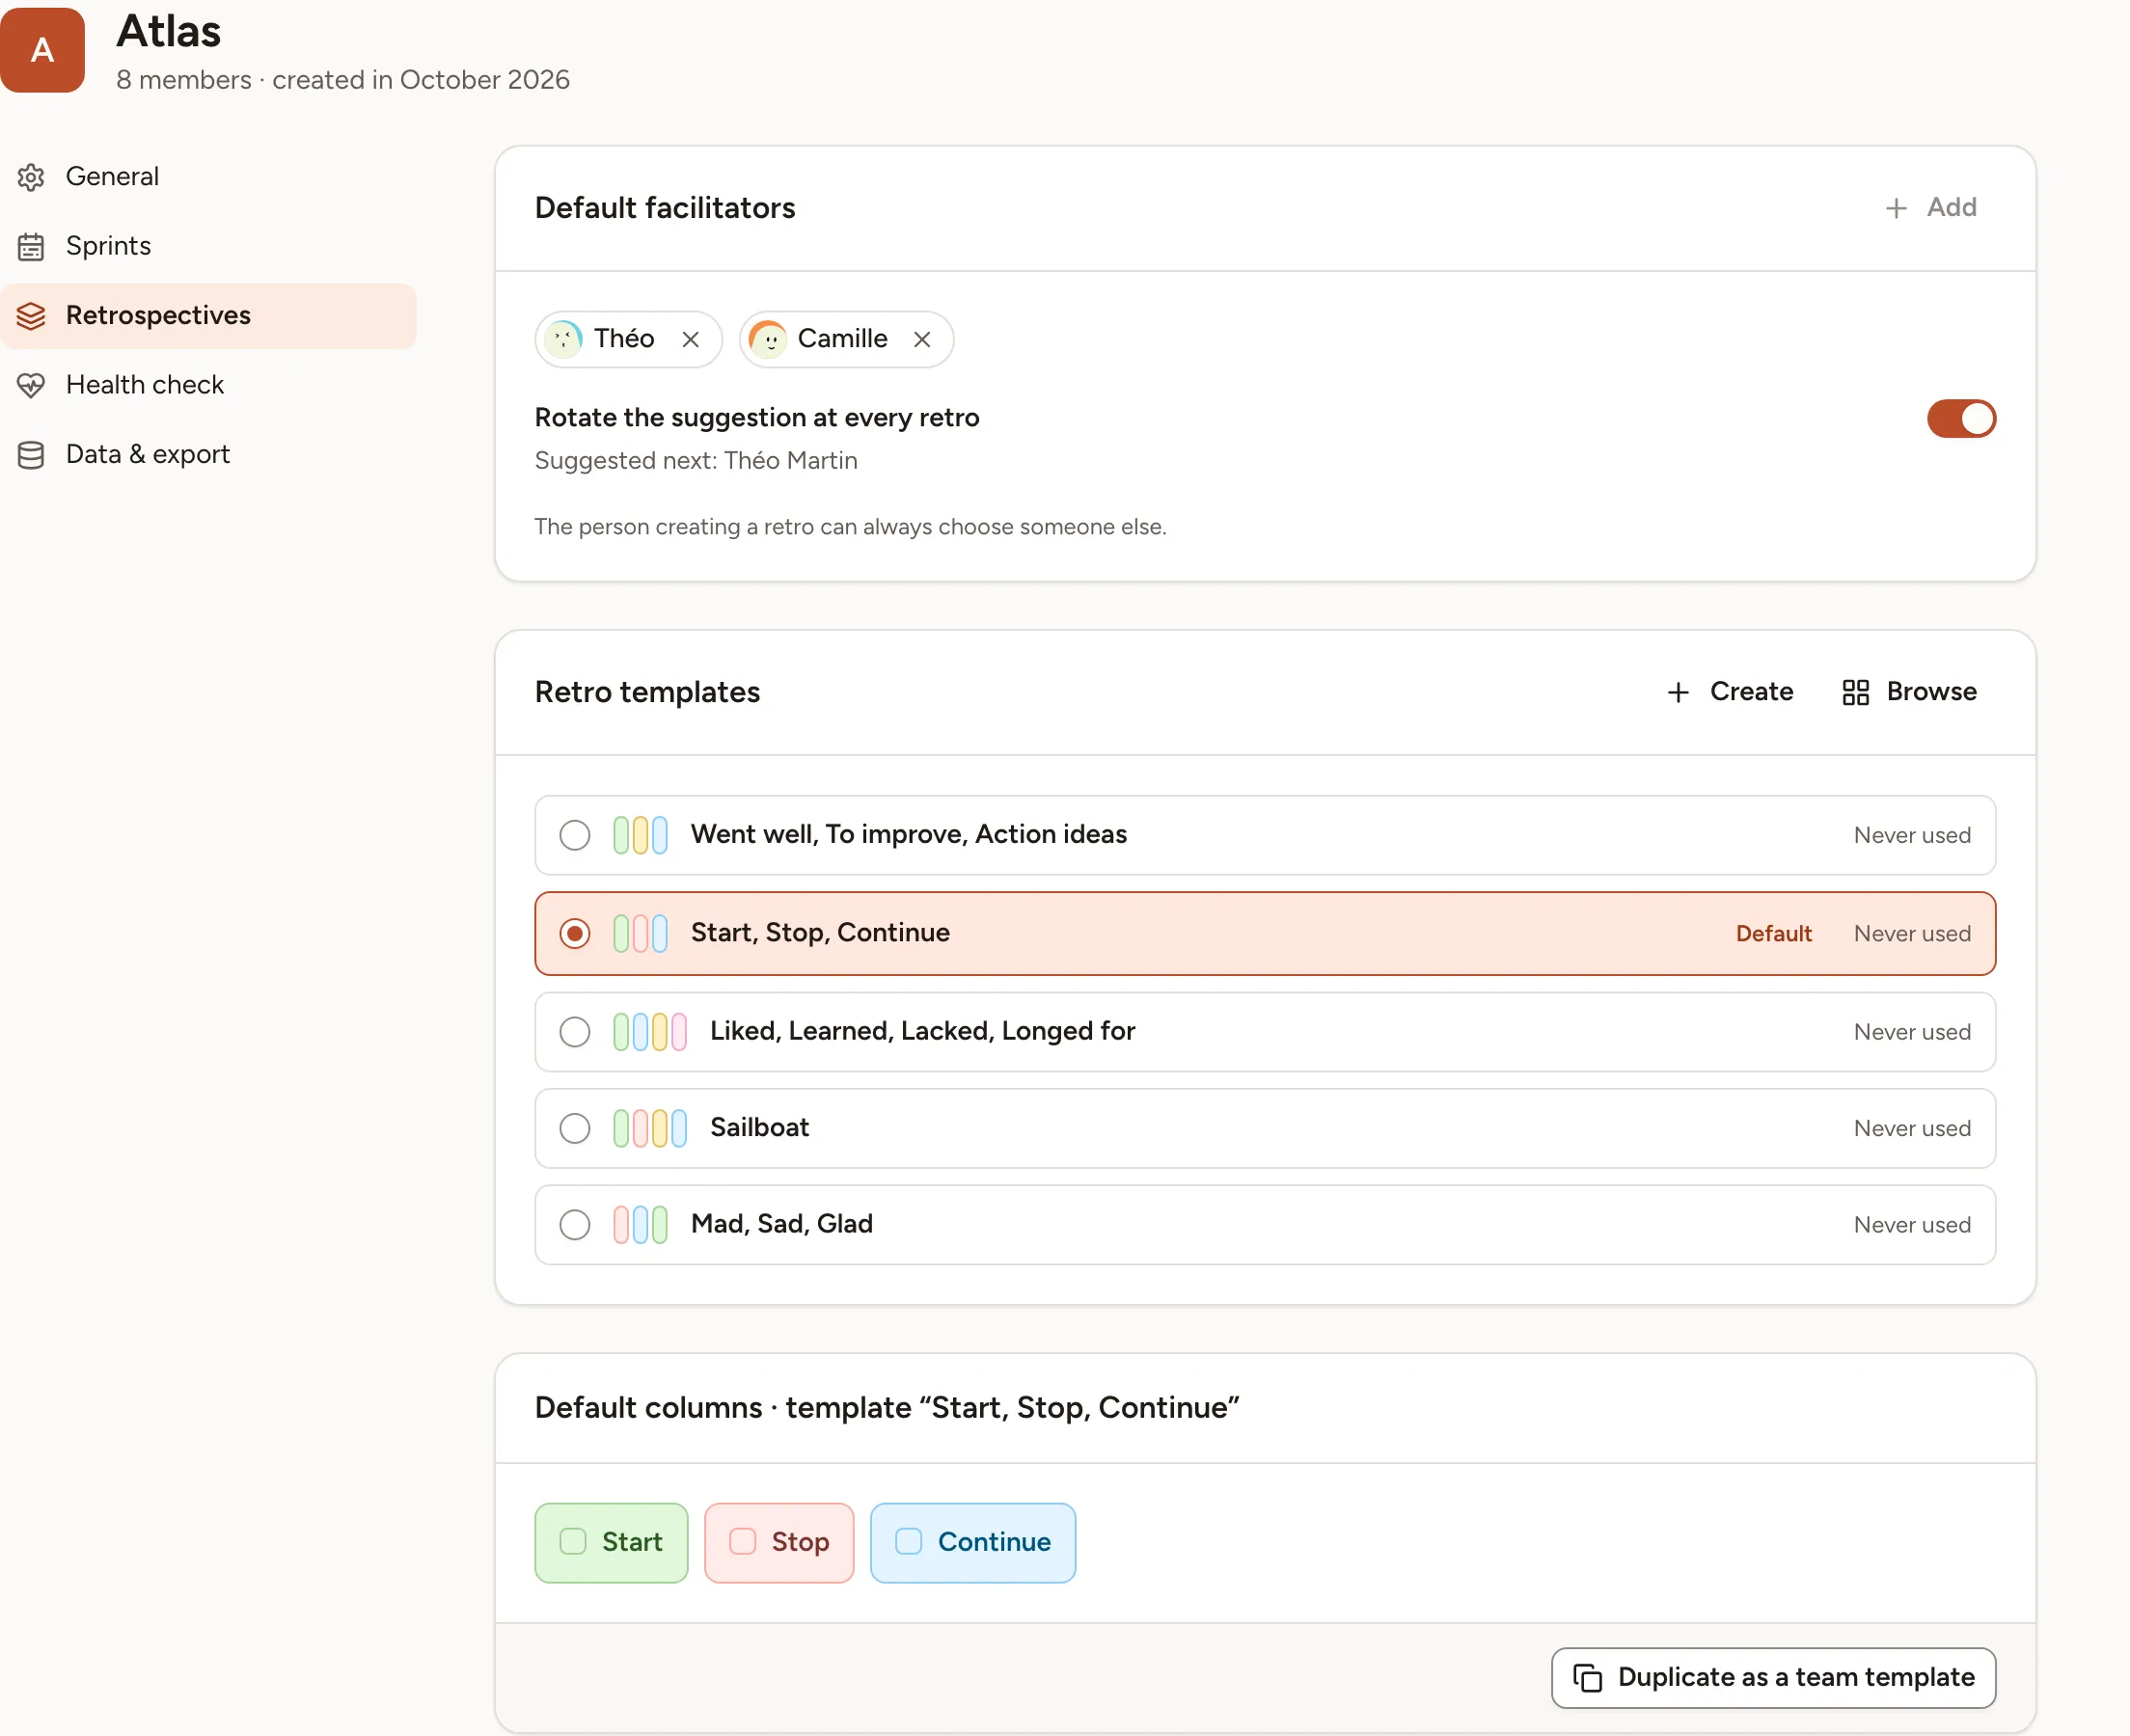Toggle Rotate the suggestion at every retro
2130x1736 pixels.
click(1961, 419)
